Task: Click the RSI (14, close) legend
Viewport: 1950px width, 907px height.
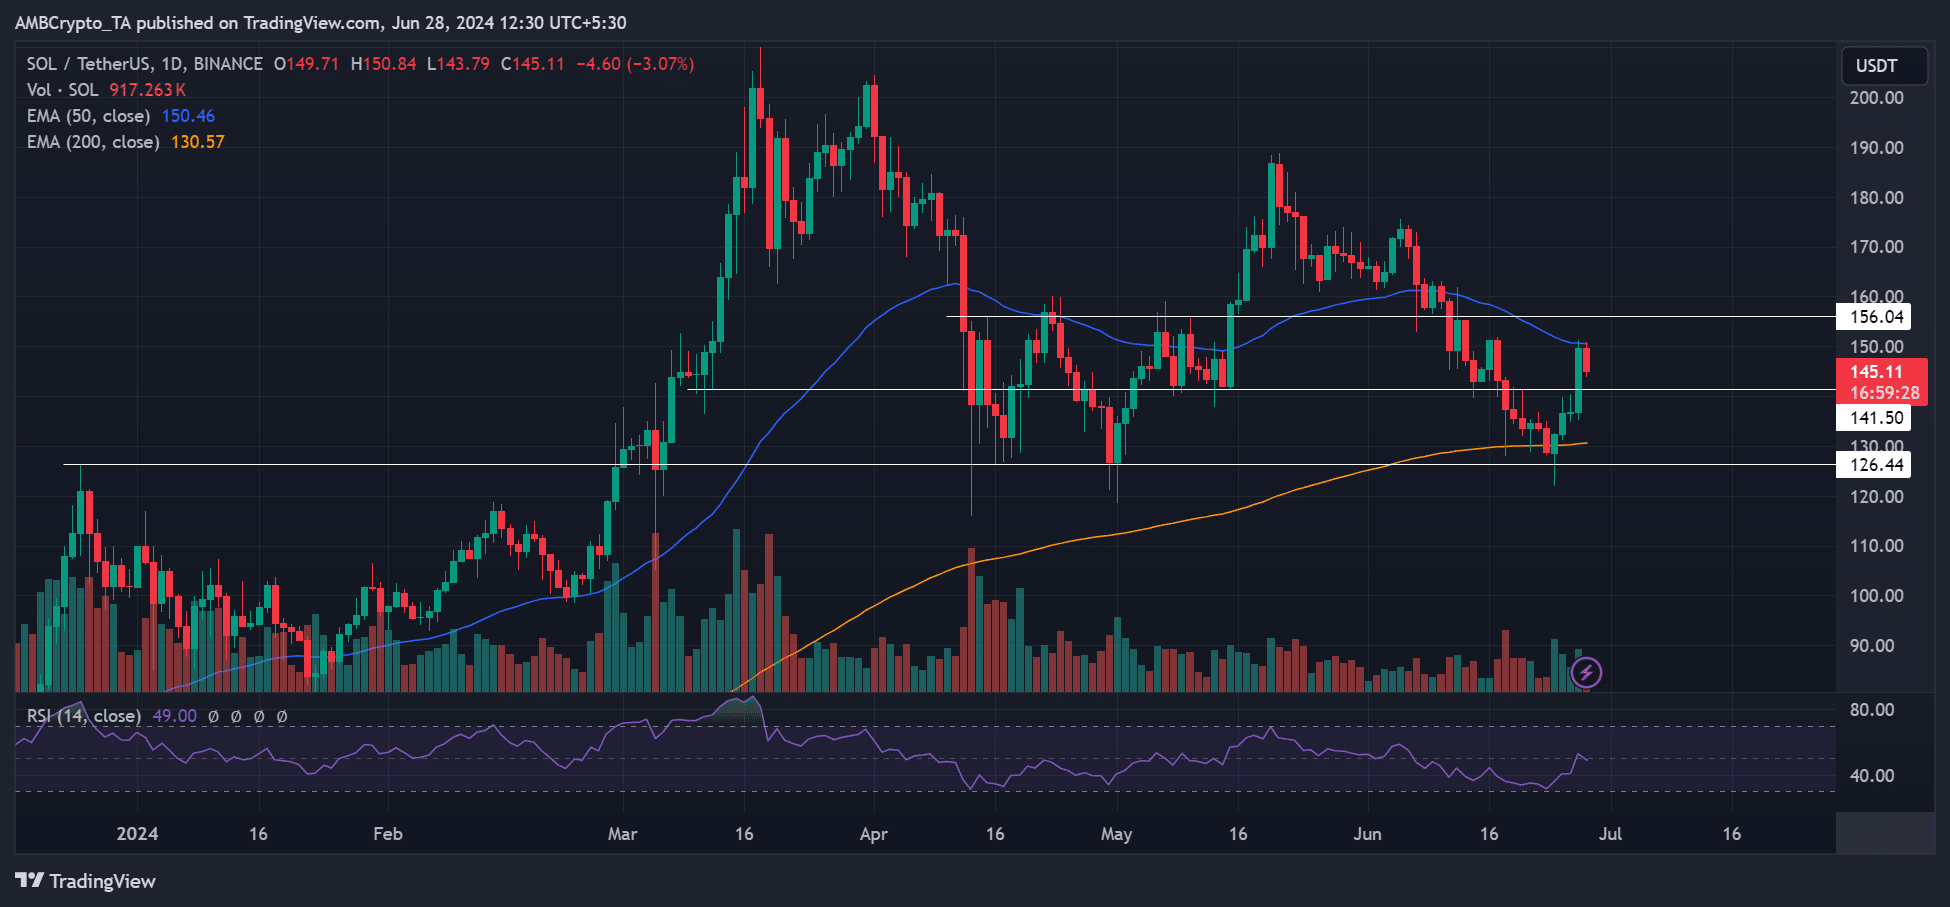Action: point(83,716)
